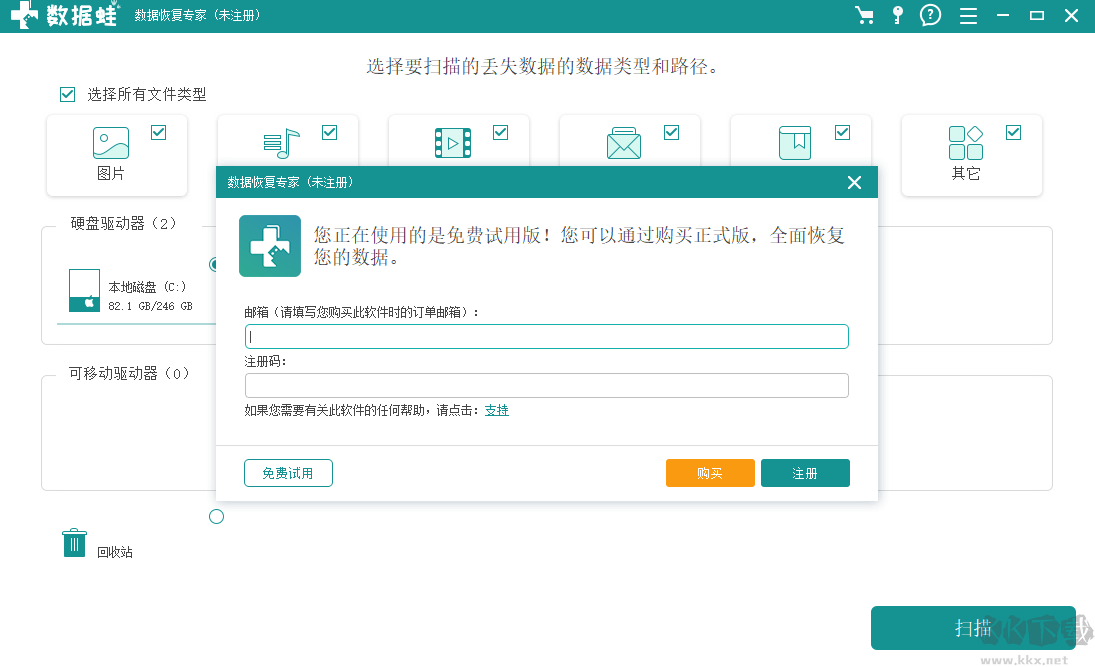Select the music note audio file type icon

(281, 143)
